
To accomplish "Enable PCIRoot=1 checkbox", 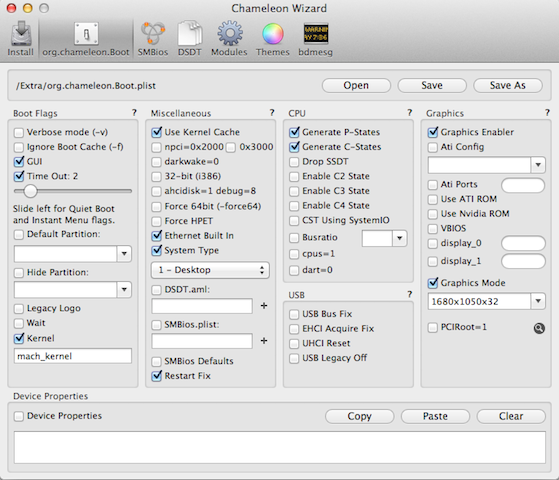I will [432, 327].
